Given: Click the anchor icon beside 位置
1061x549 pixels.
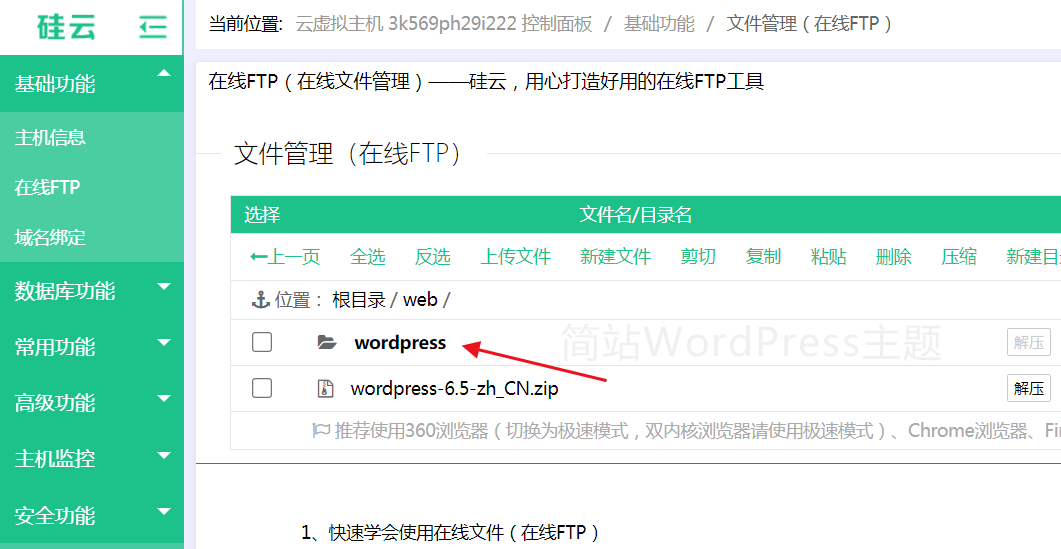Looking at the screenshot, I should 260,300.
